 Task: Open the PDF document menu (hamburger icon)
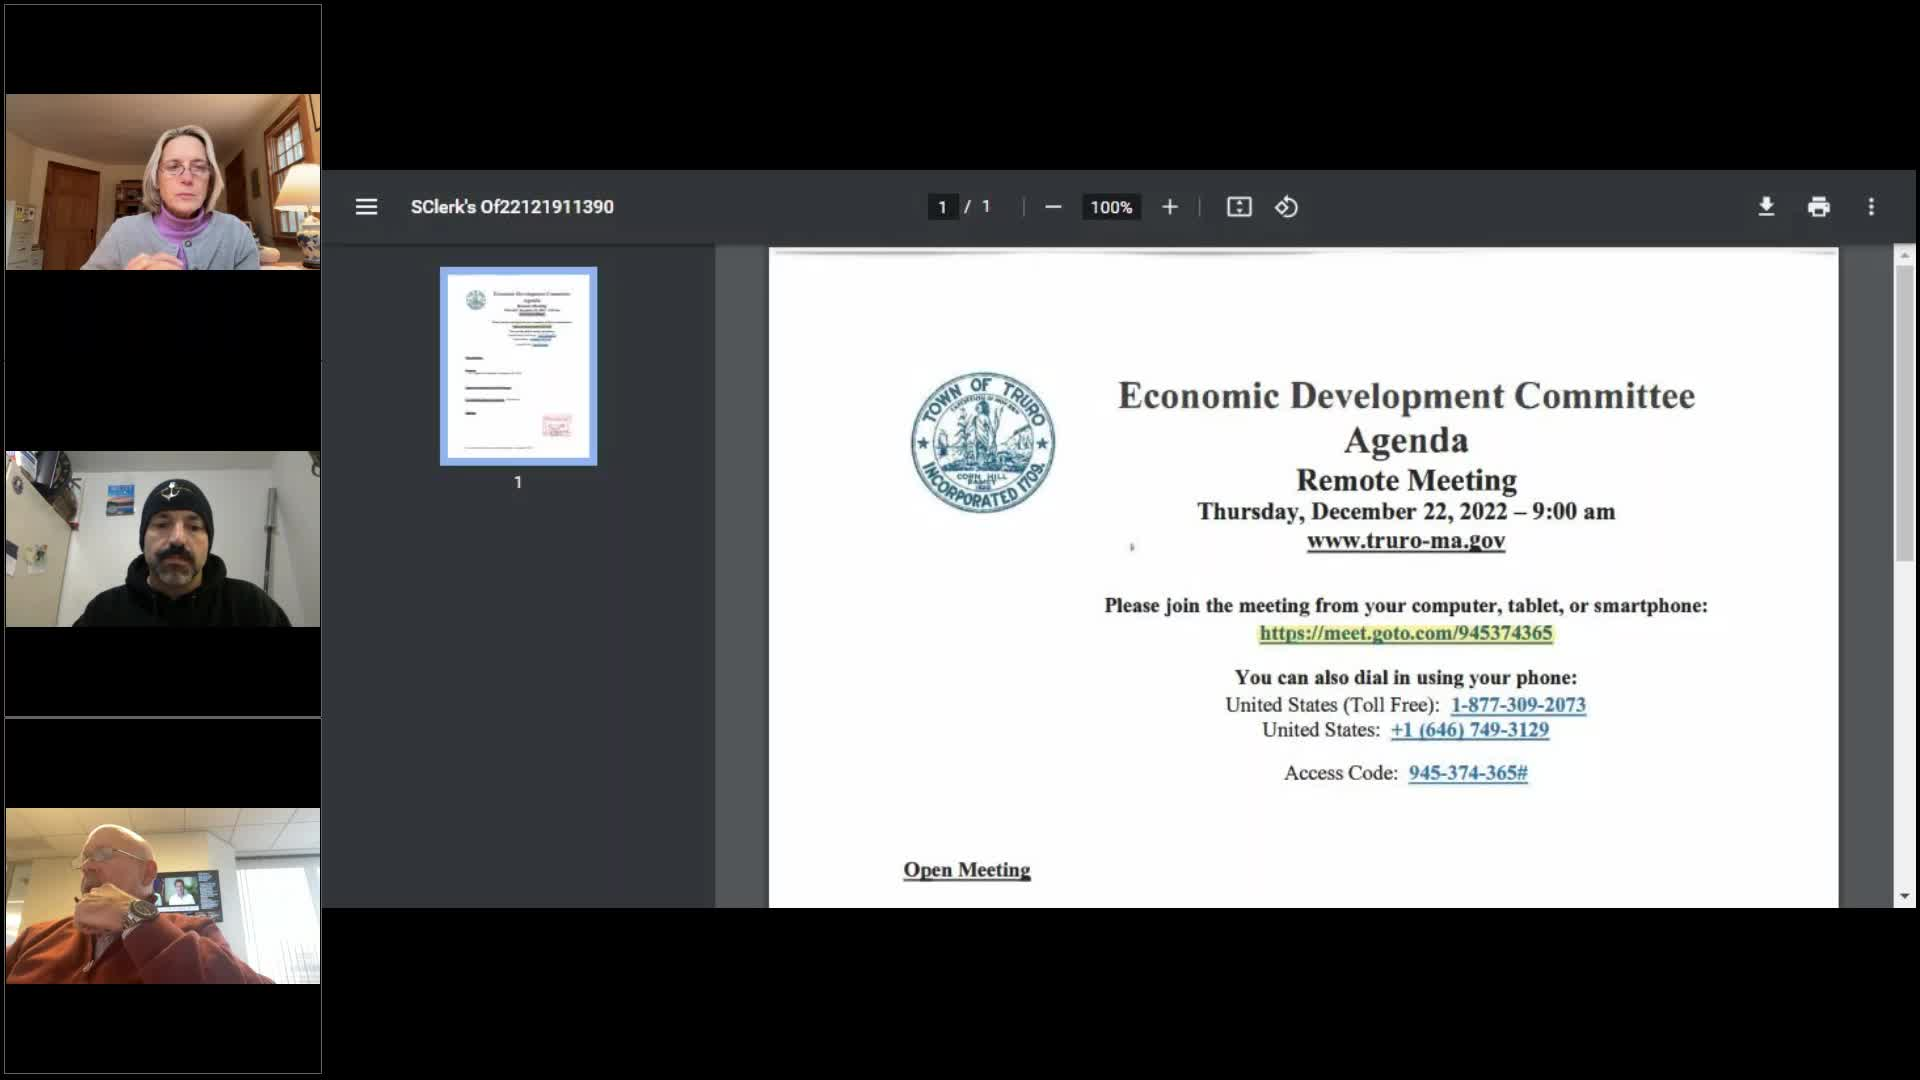click(x=366, y=207)
